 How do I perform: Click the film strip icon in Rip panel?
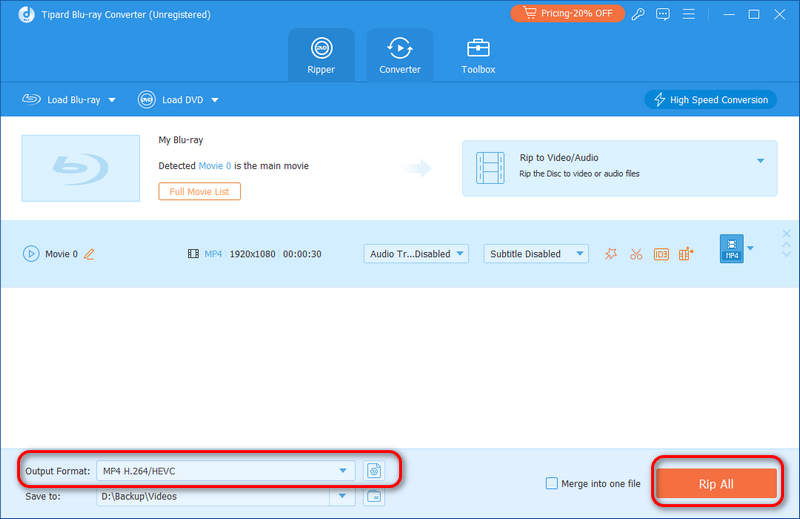[490, 168]
